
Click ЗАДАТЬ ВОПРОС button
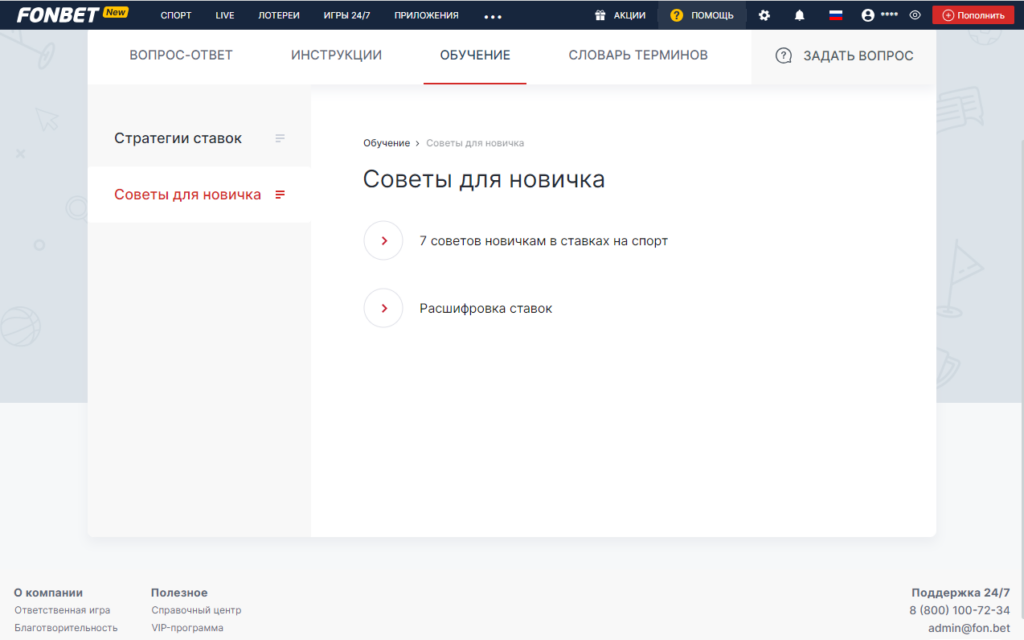coord(844,56)
